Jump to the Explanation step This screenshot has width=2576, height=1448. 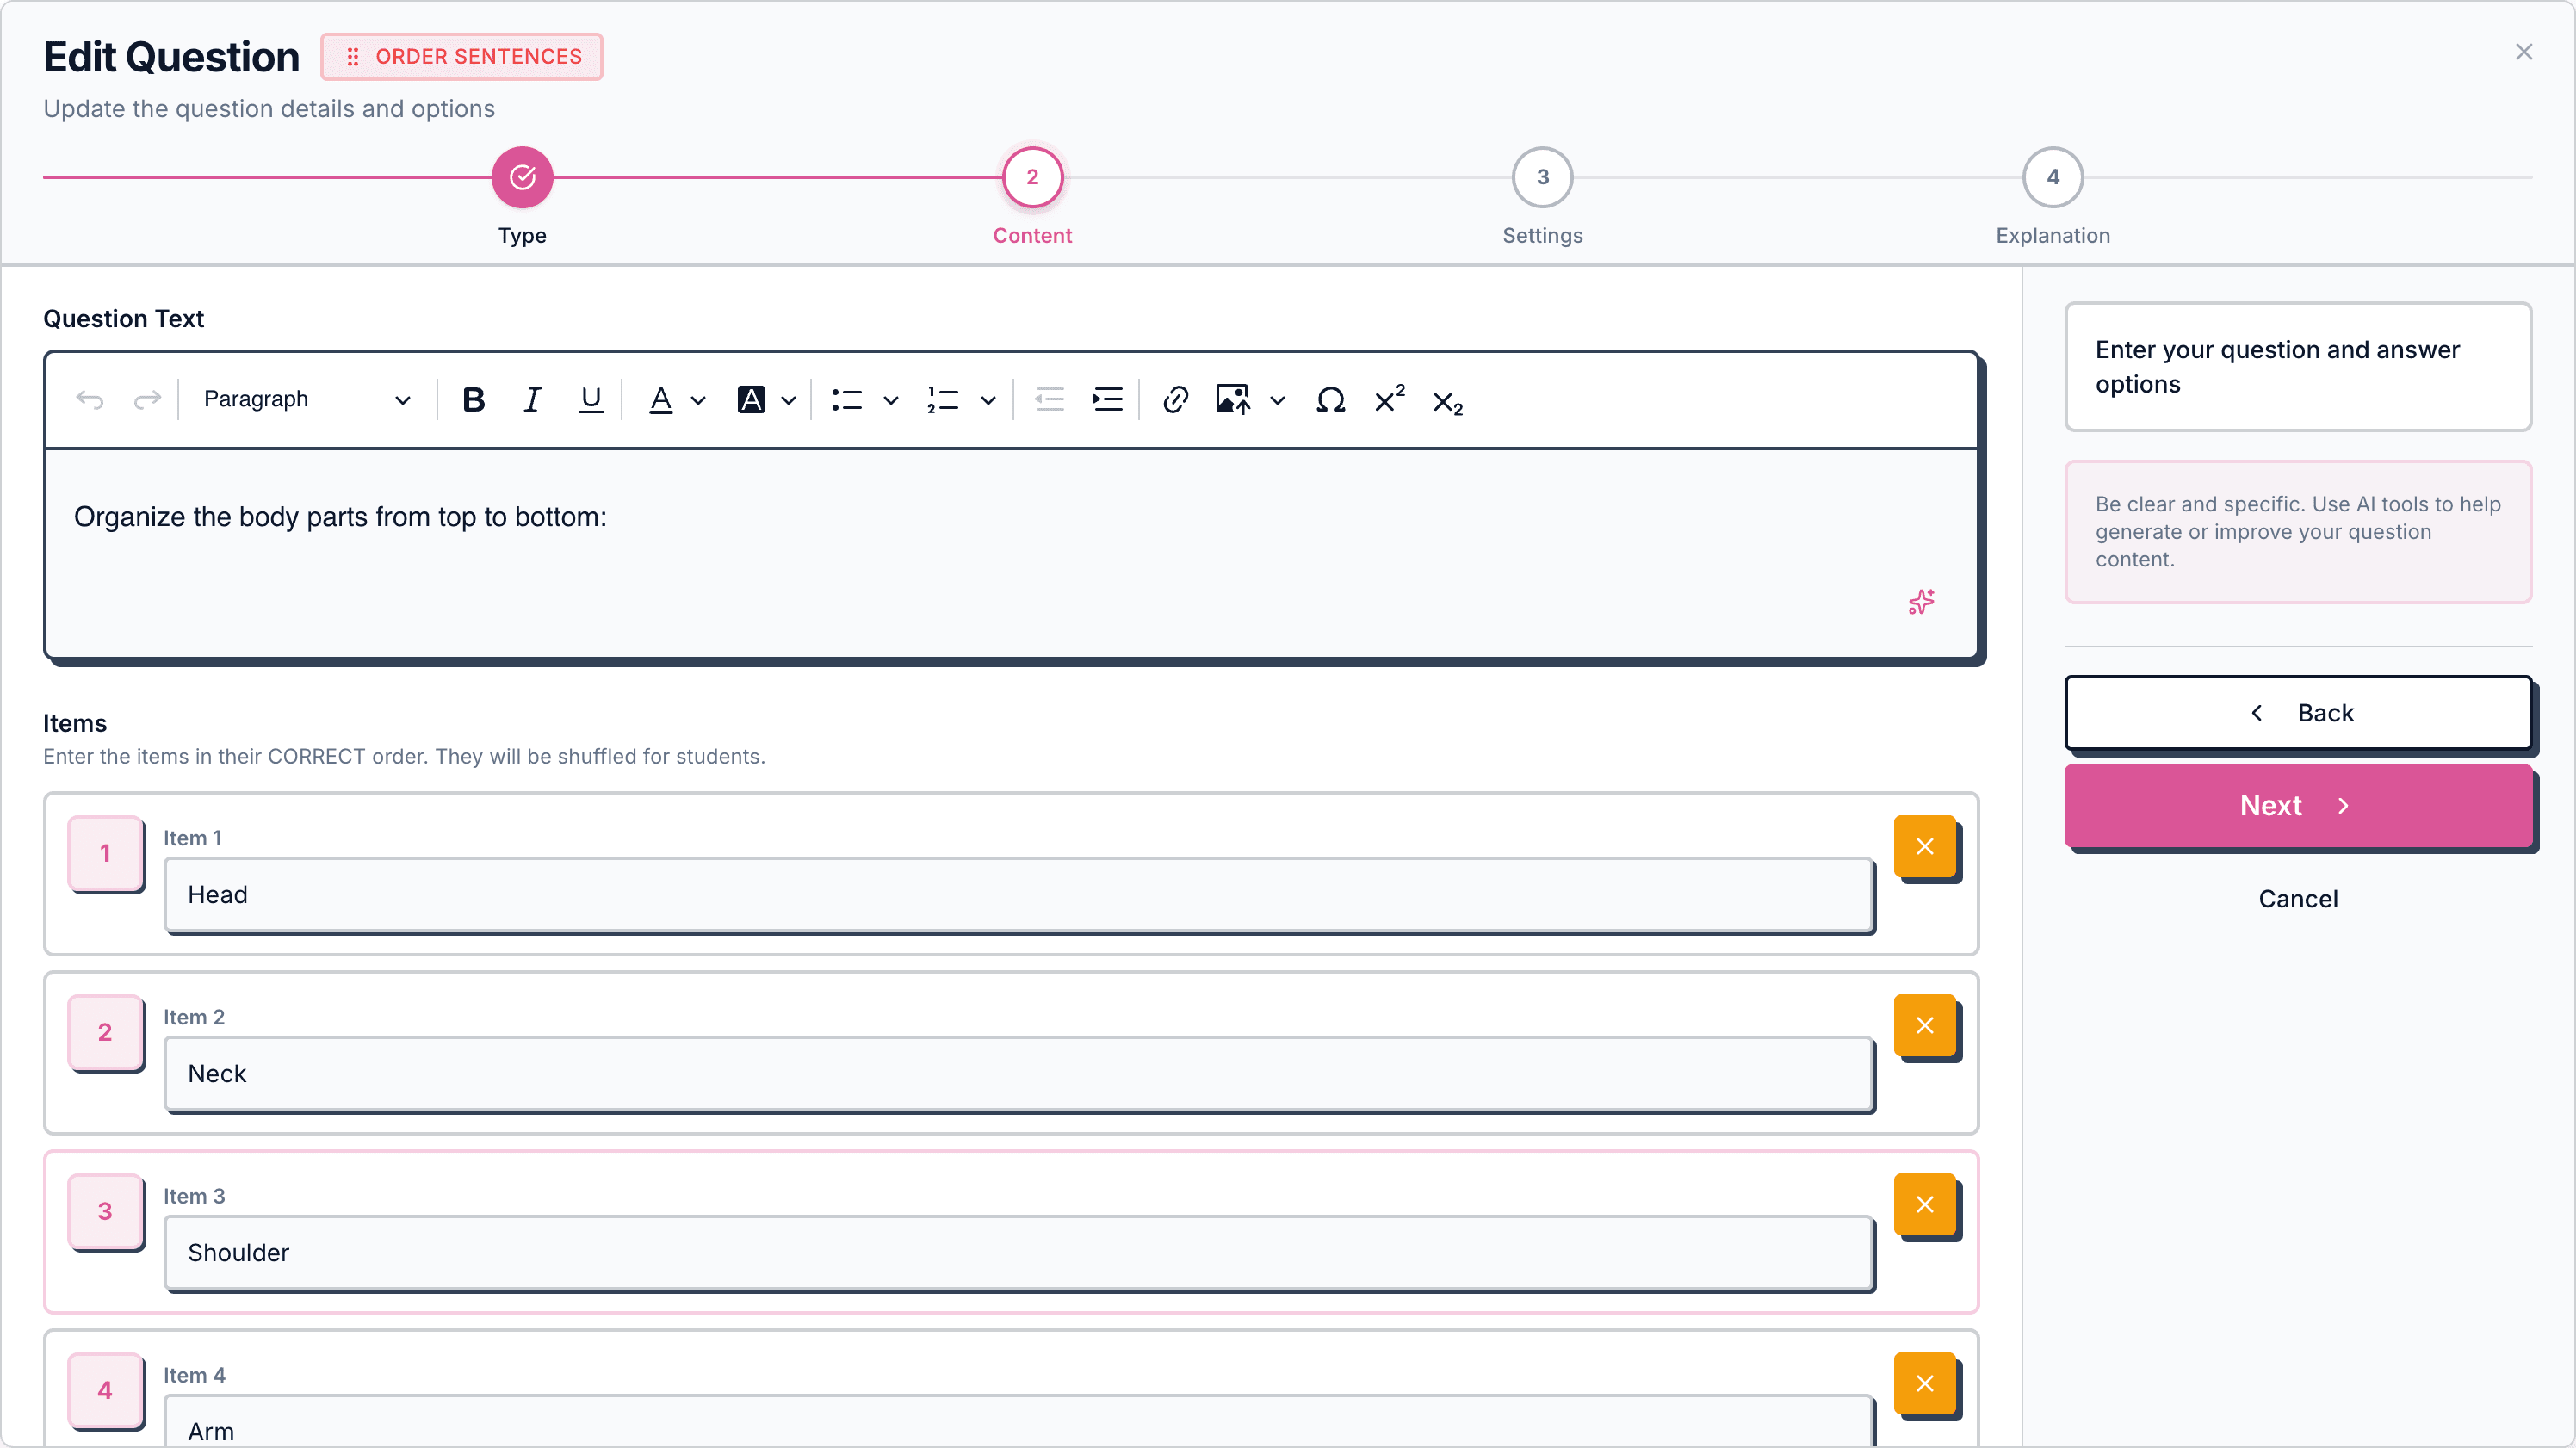[x=2052, y=178]
